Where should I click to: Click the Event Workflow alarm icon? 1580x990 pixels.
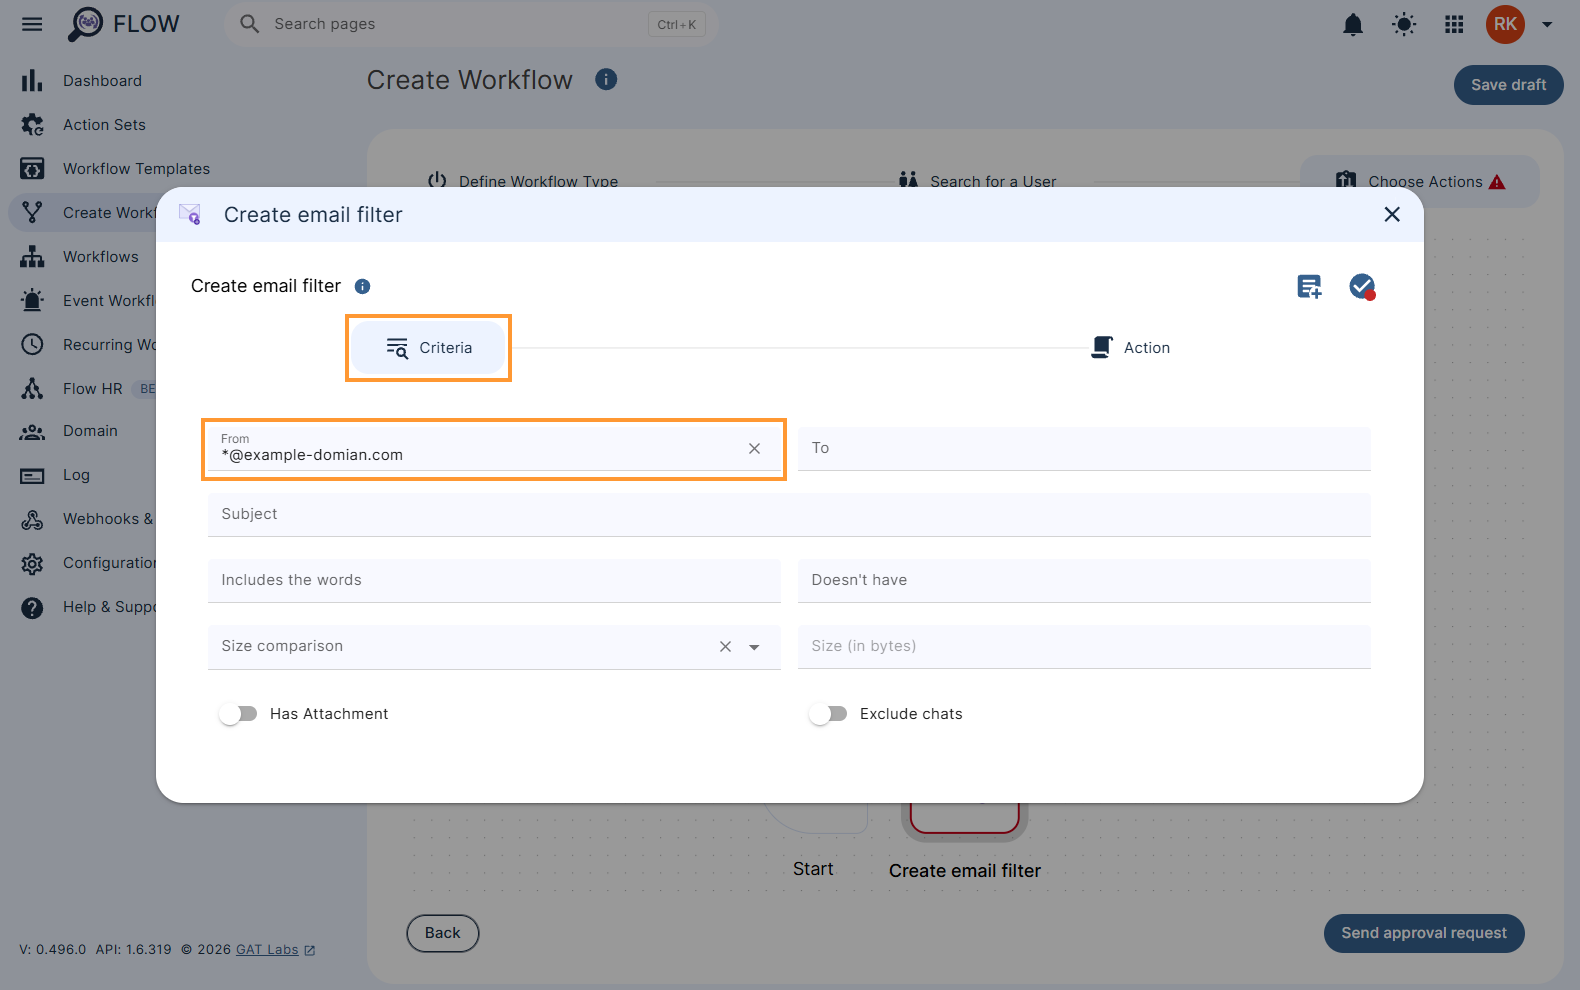(x=32, y=301)
